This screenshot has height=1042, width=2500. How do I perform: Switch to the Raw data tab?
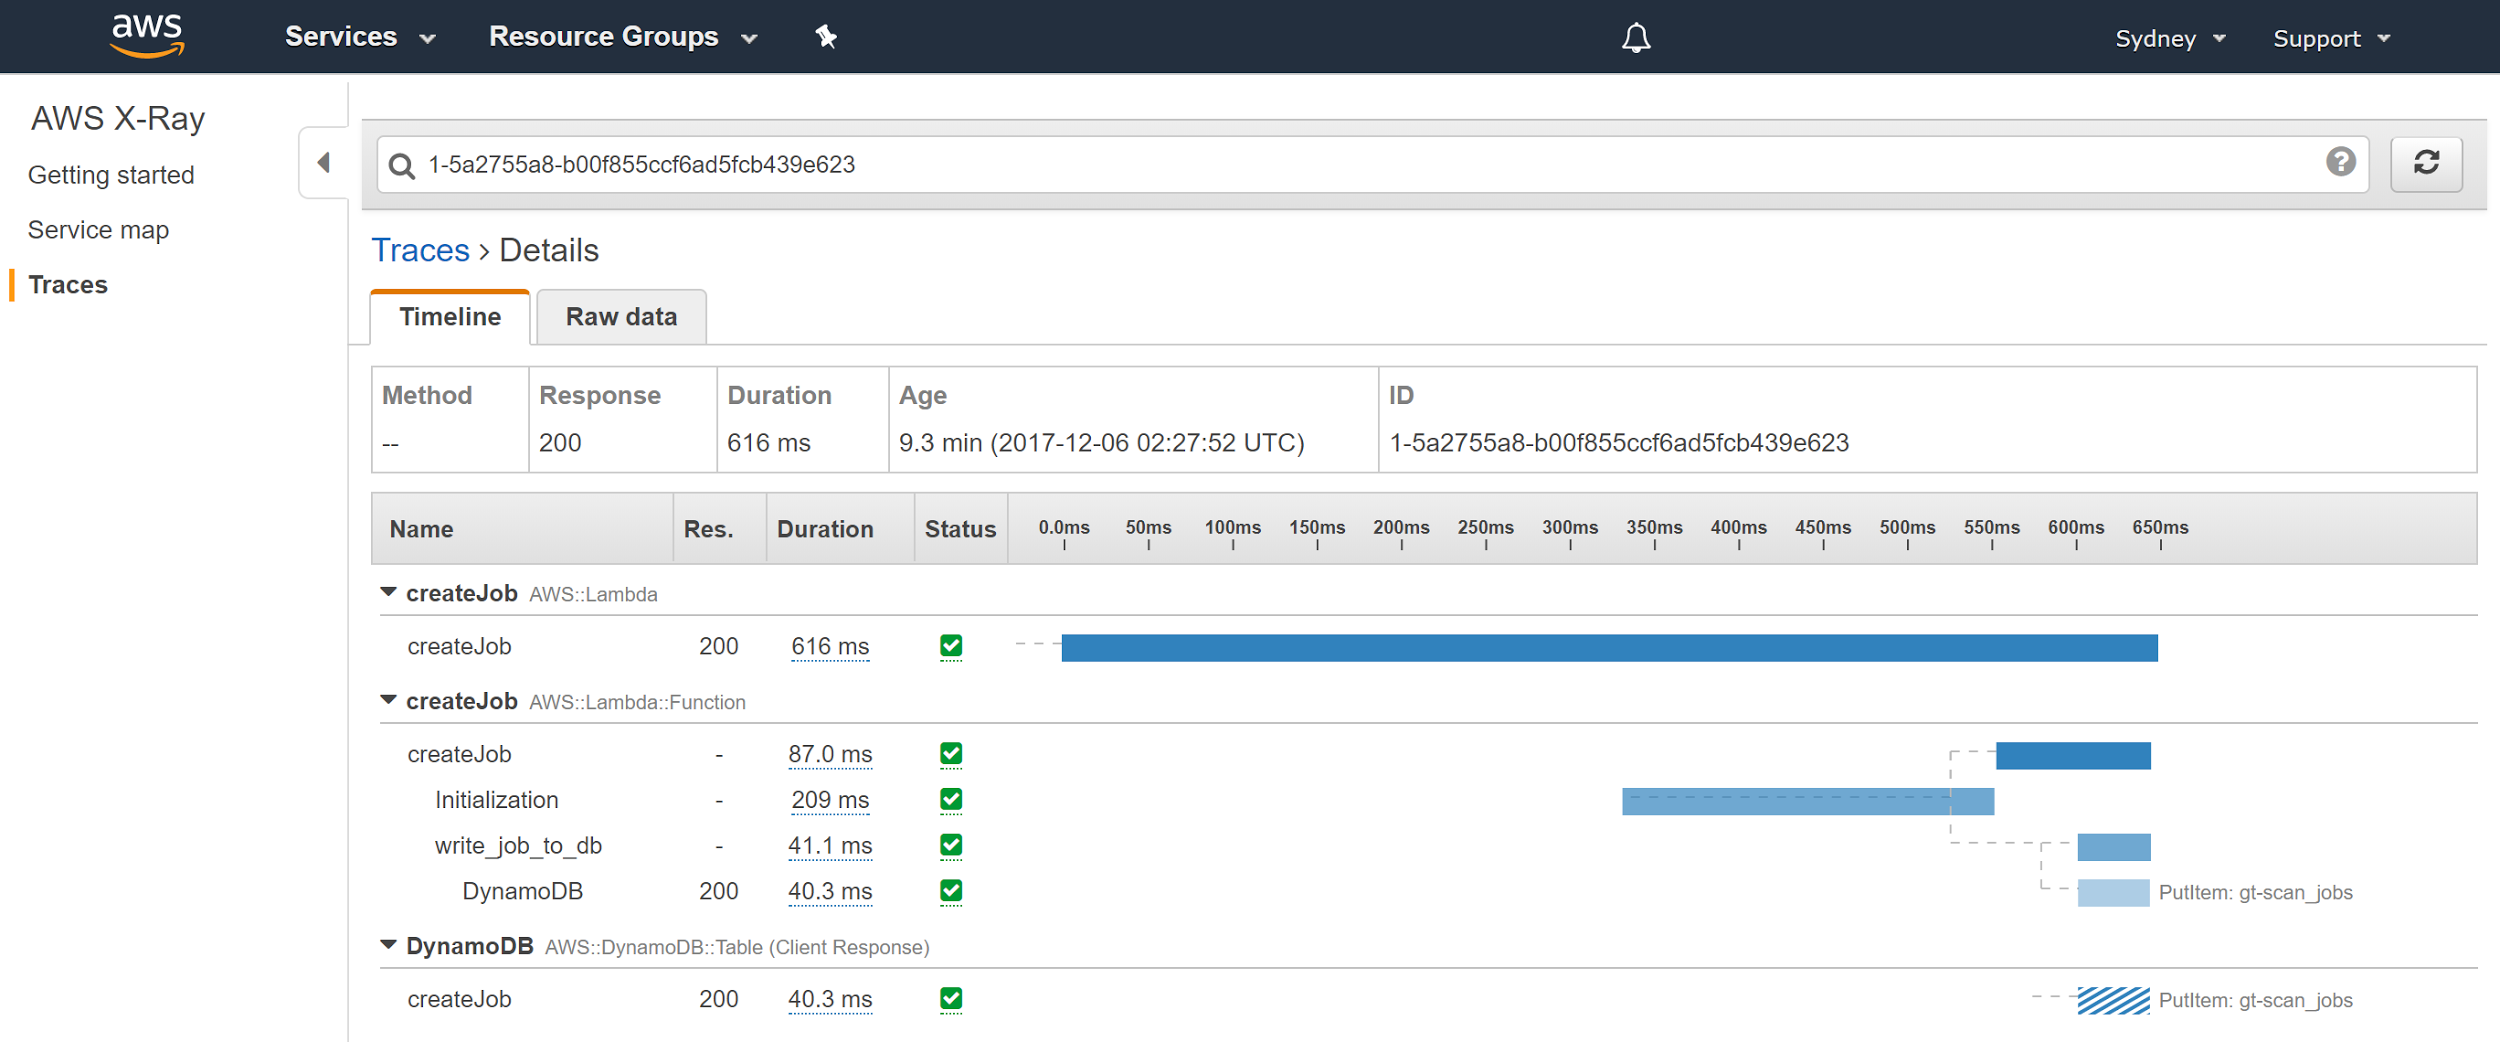click(621, 317)
